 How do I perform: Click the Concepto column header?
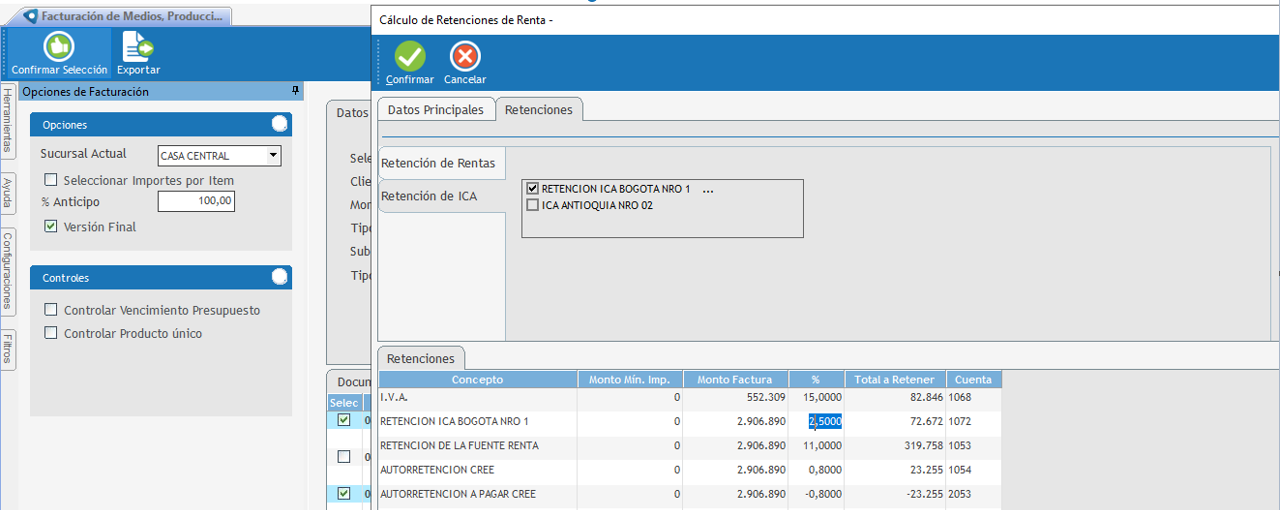point(477,380)
